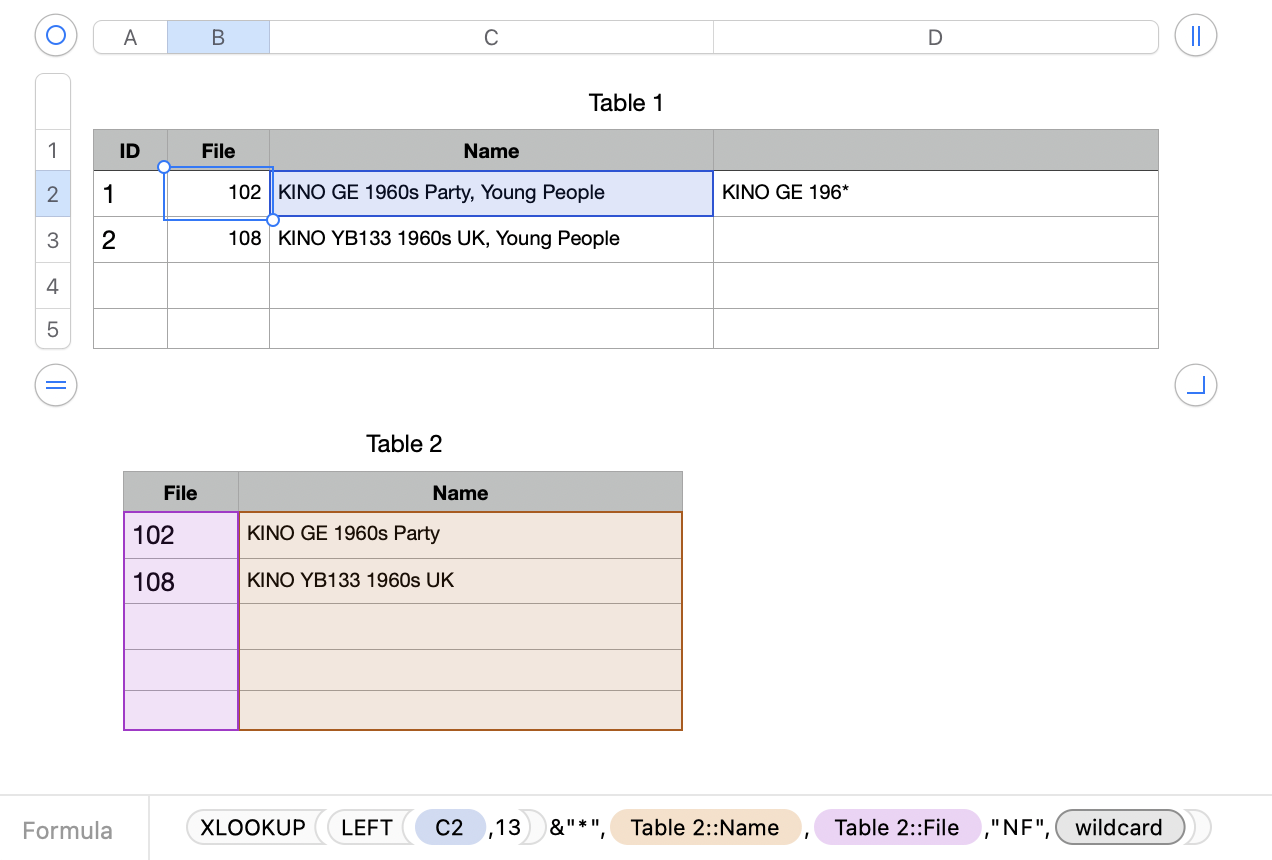
Task: Select row 2 header
Action: [x=53, y=194]
